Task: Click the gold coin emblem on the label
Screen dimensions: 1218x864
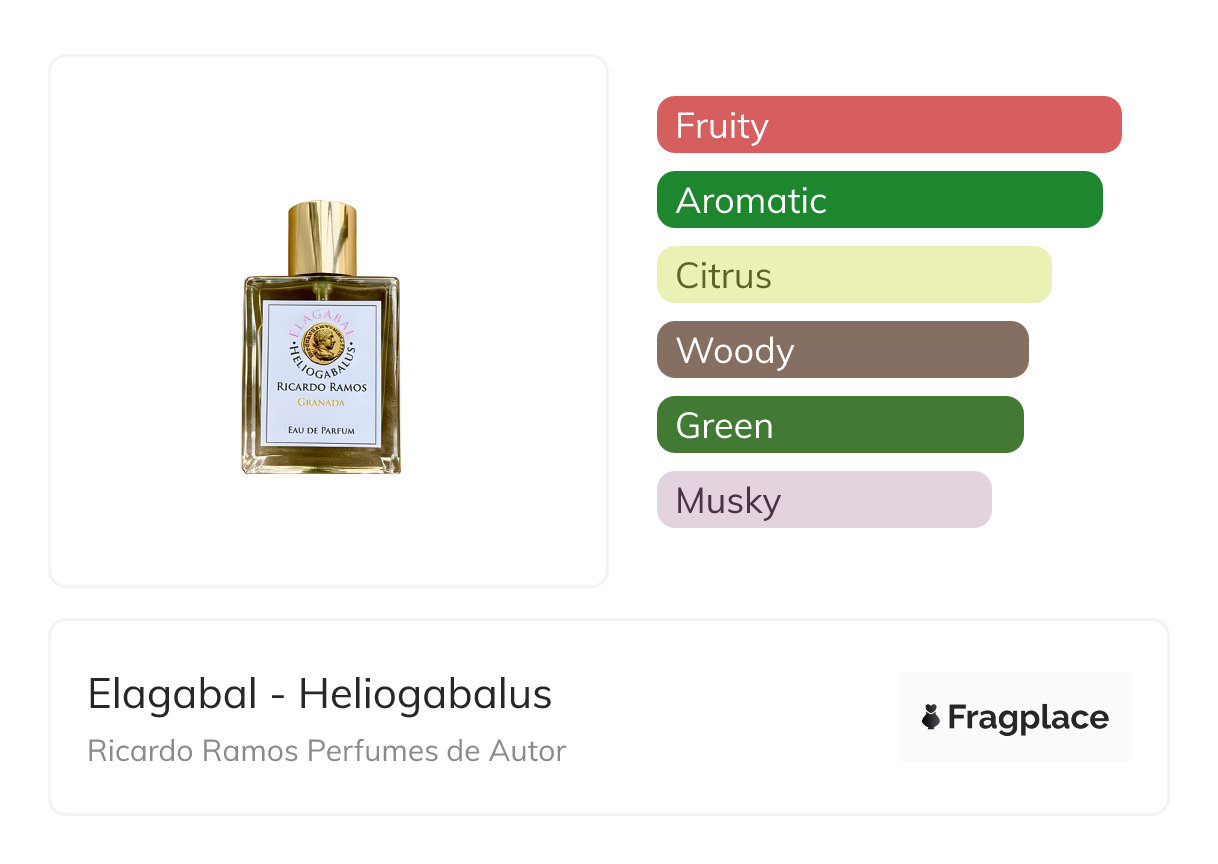Action: tap(323, 346)
